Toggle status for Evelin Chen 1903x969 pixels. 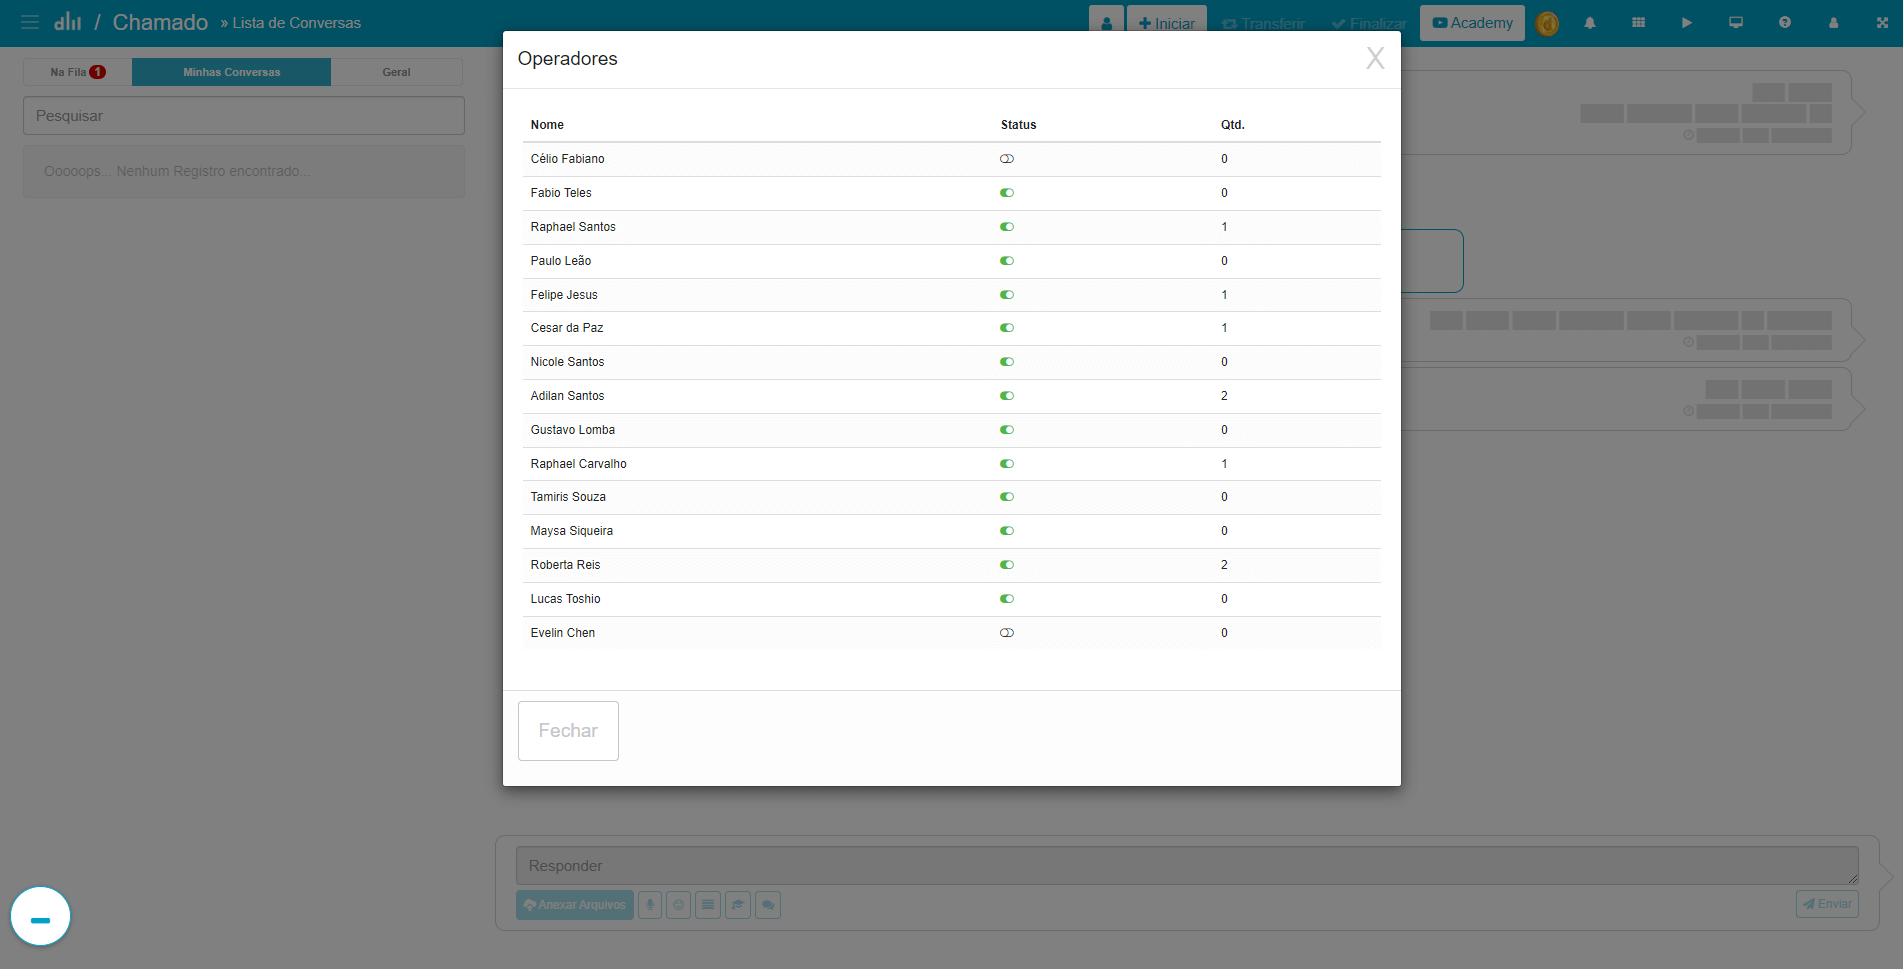(x=1007, y=633)
